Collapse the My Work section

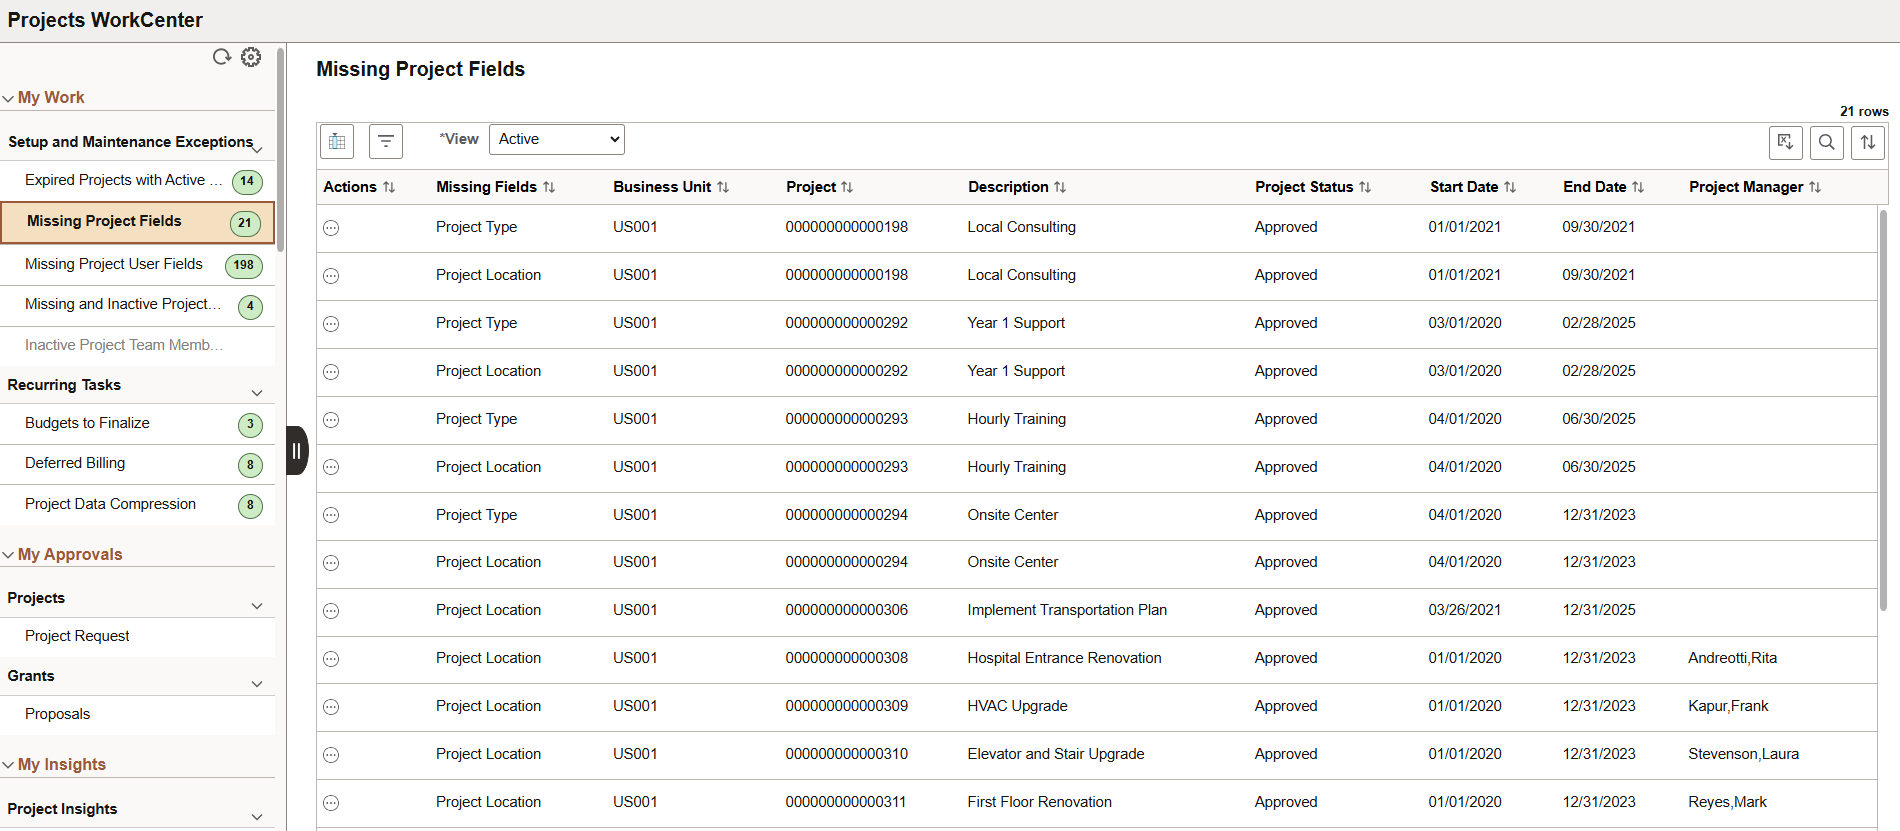(8, 98)
